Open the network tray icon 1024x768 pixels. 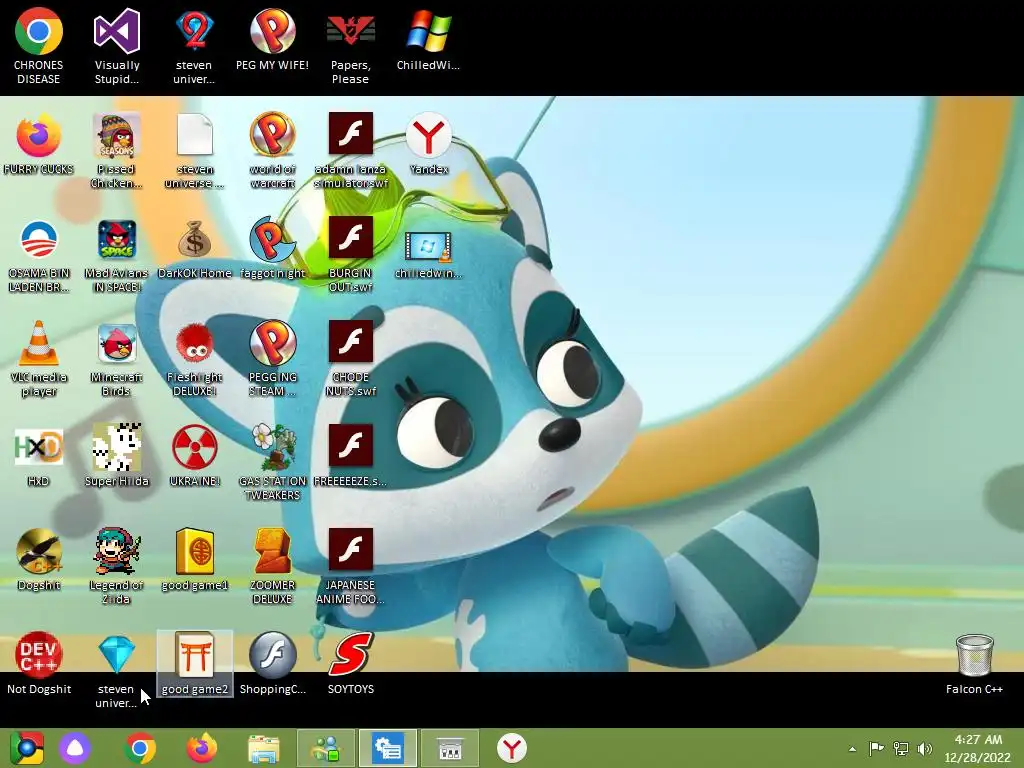tap(901, 749)
